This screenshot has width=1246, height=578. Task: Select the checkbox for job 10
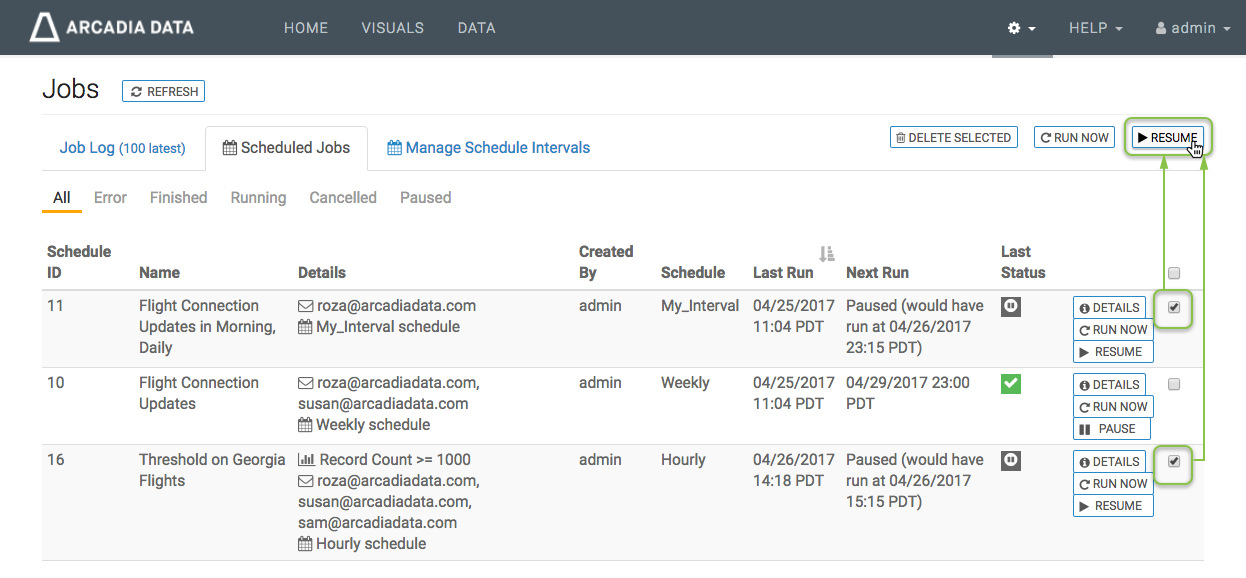1174,385
